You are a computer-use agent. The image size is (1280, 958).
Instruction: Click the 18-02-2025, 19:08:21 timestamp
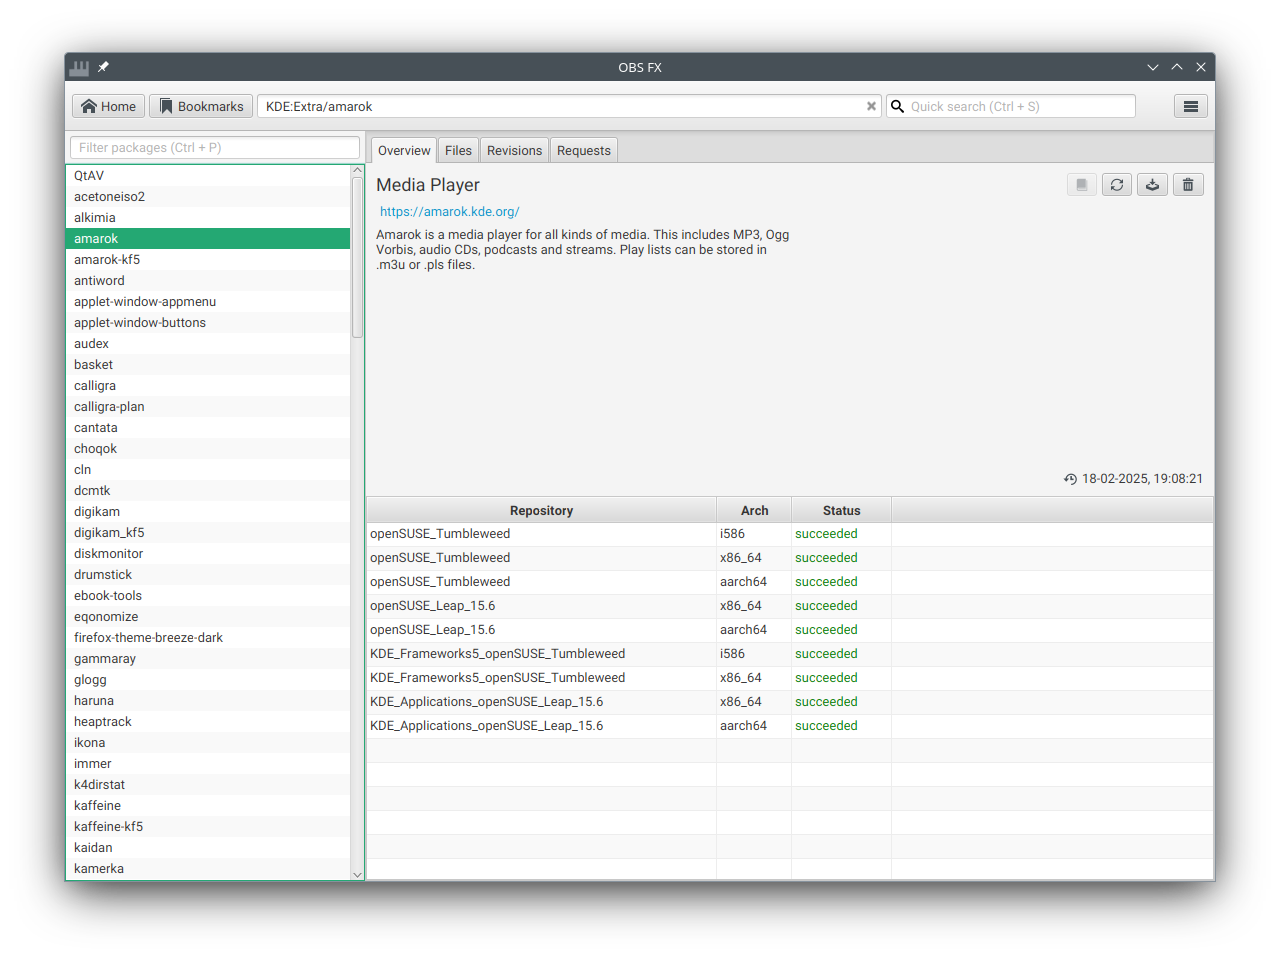coord(1142,479)
